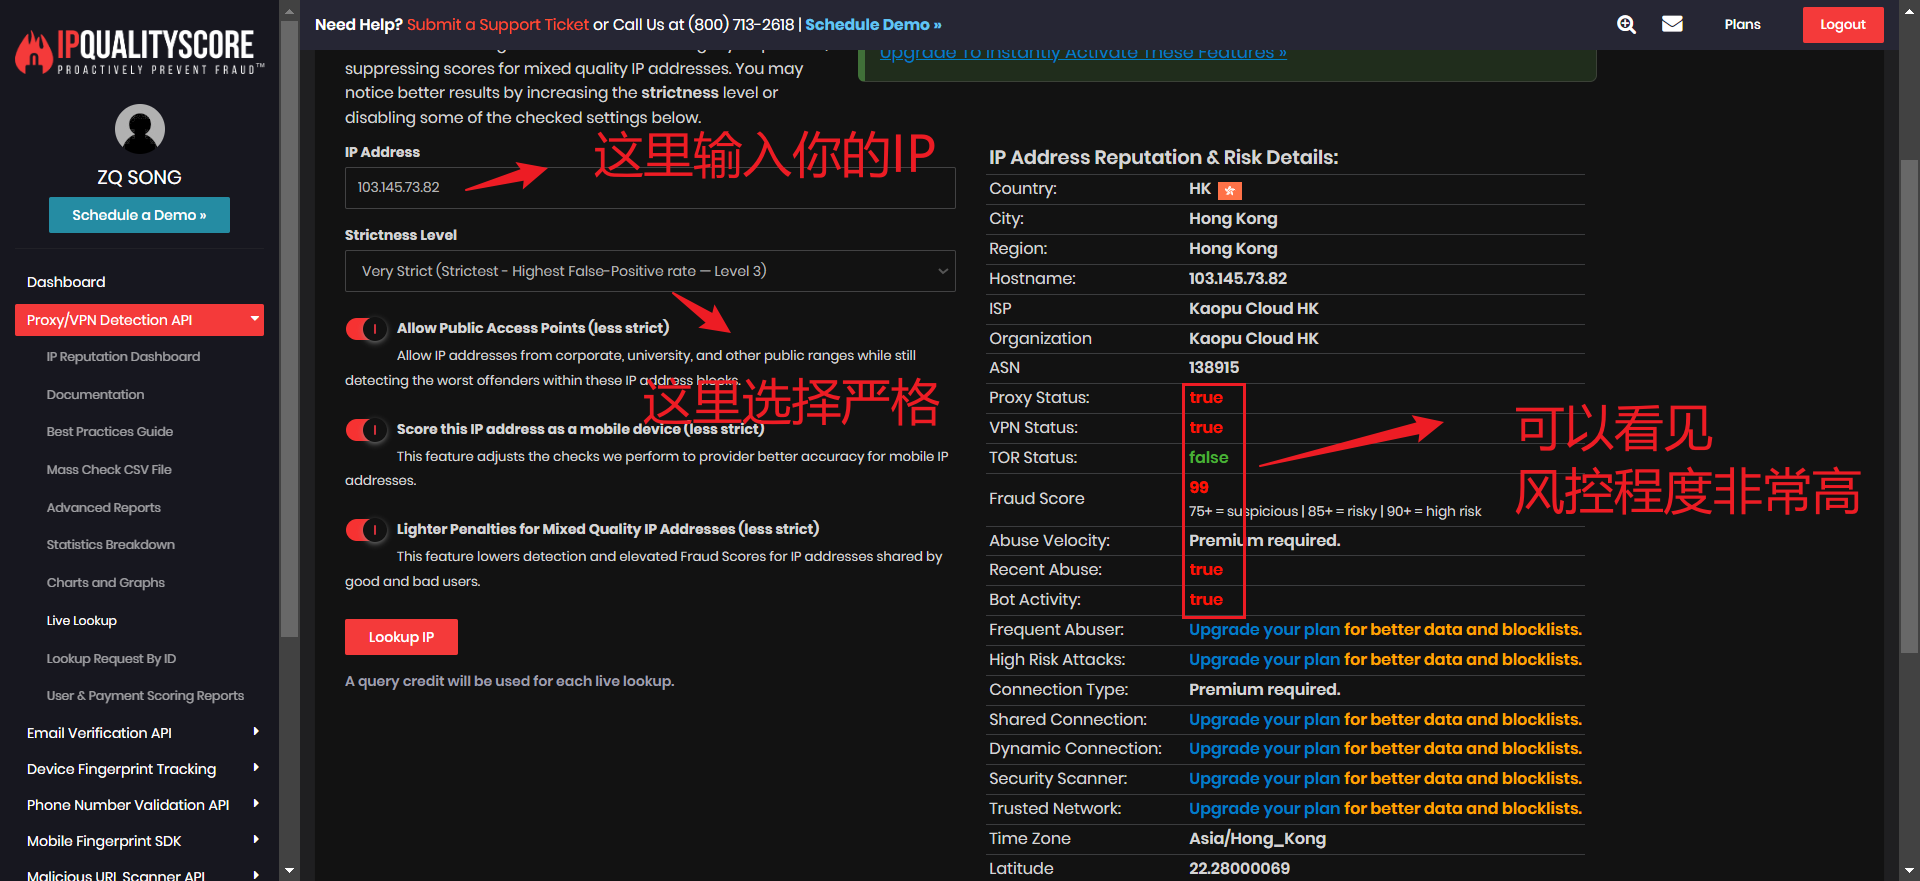Image resolution: width=1920 pixels, height=881 pixels.
Task: Click the Hong Kong flag icon
Action: (1230, 190)
